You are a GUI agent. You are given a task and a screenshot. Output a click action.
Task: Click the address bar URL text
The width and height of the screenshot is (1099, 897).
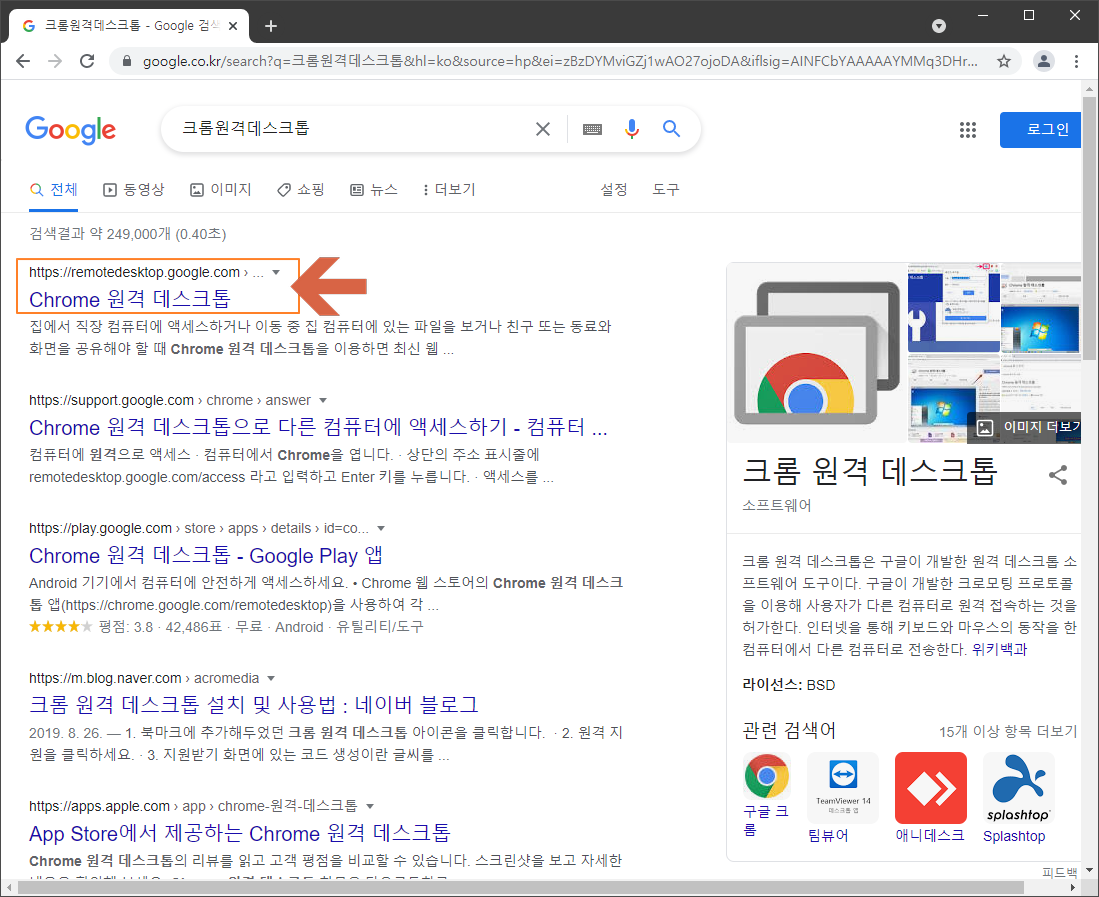click(560, 61)
